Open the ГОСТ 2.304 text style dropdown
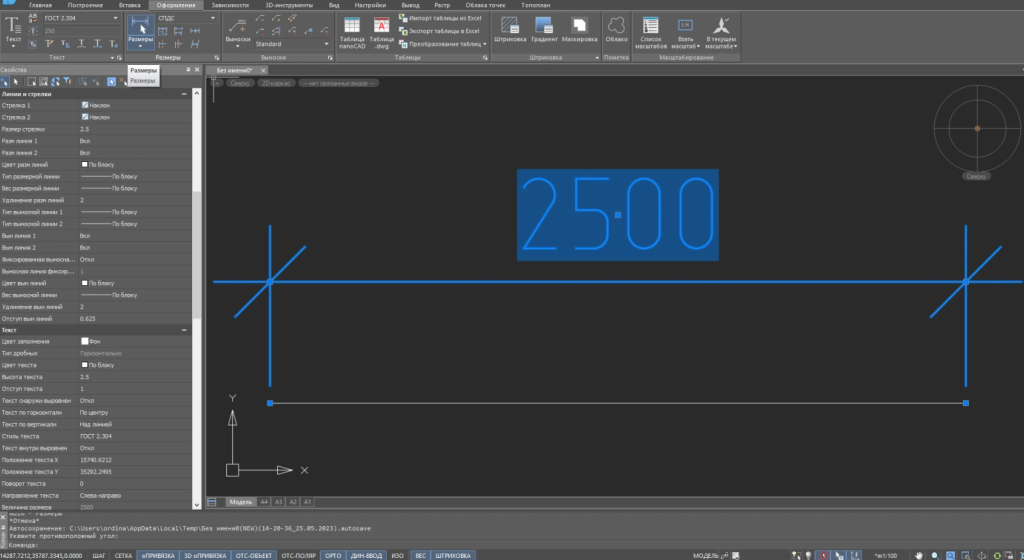 click(78, 18)
